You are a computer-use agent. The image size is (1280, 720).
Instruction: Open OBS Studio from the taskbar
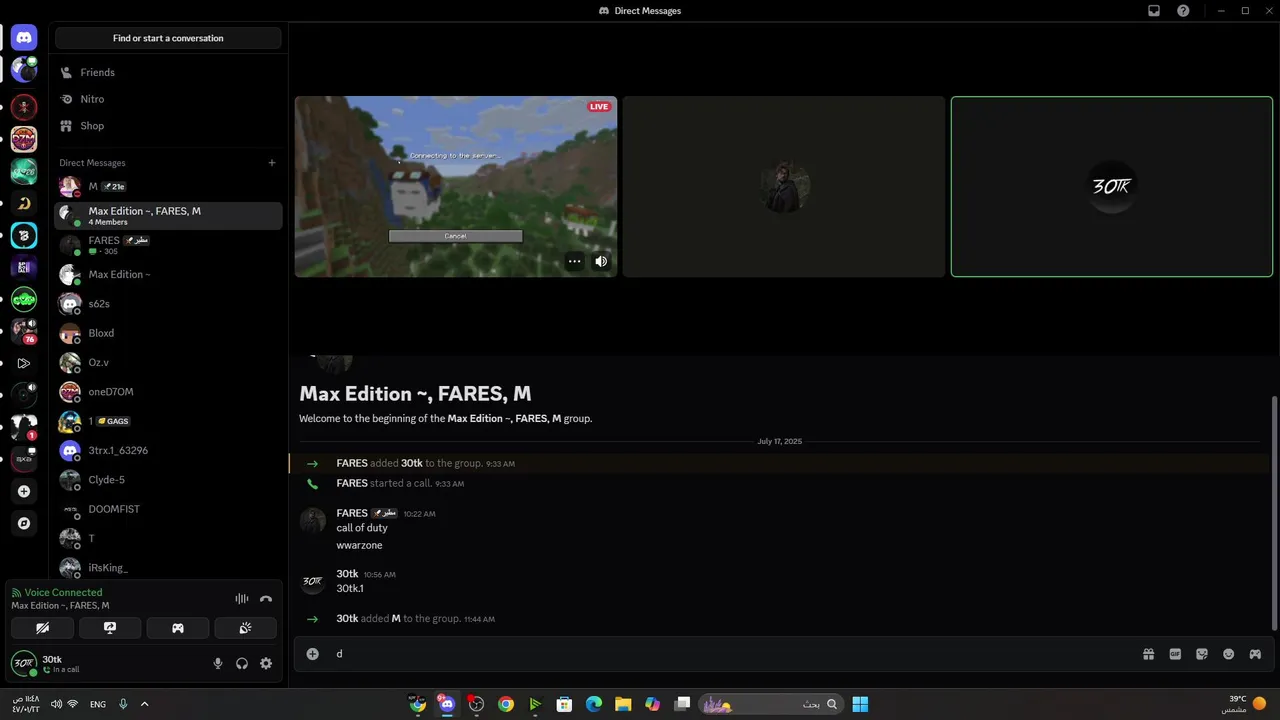click(476, 704)
